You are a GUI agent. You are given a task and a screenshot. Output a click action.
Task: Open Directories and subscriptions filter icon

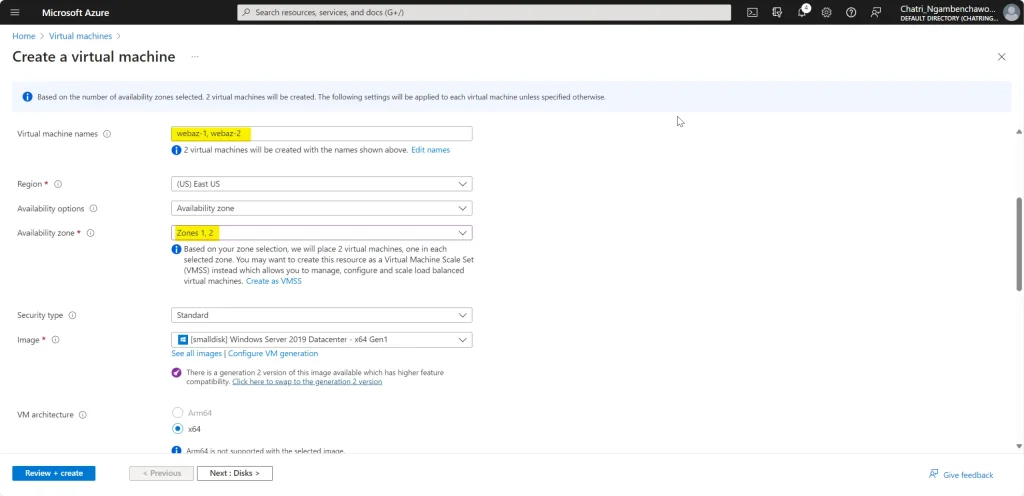[x=777, y=12]
